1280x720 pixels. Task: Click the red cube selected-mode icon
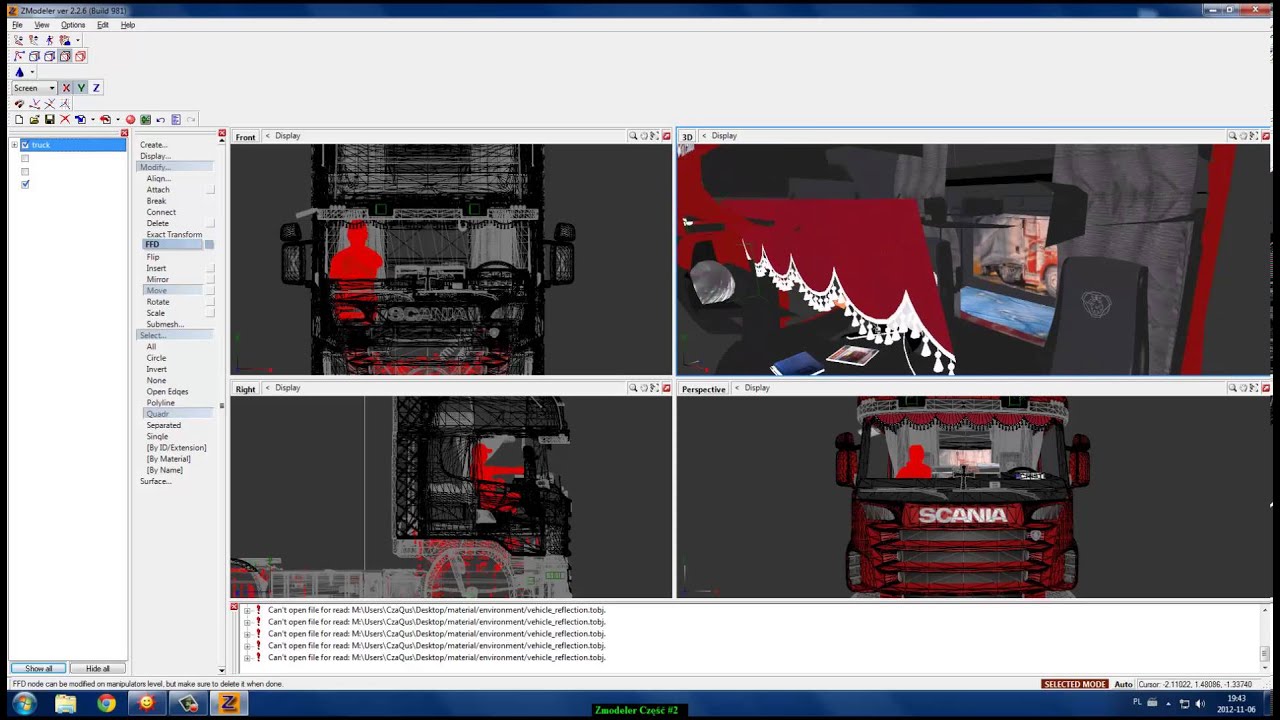[80, 56]
